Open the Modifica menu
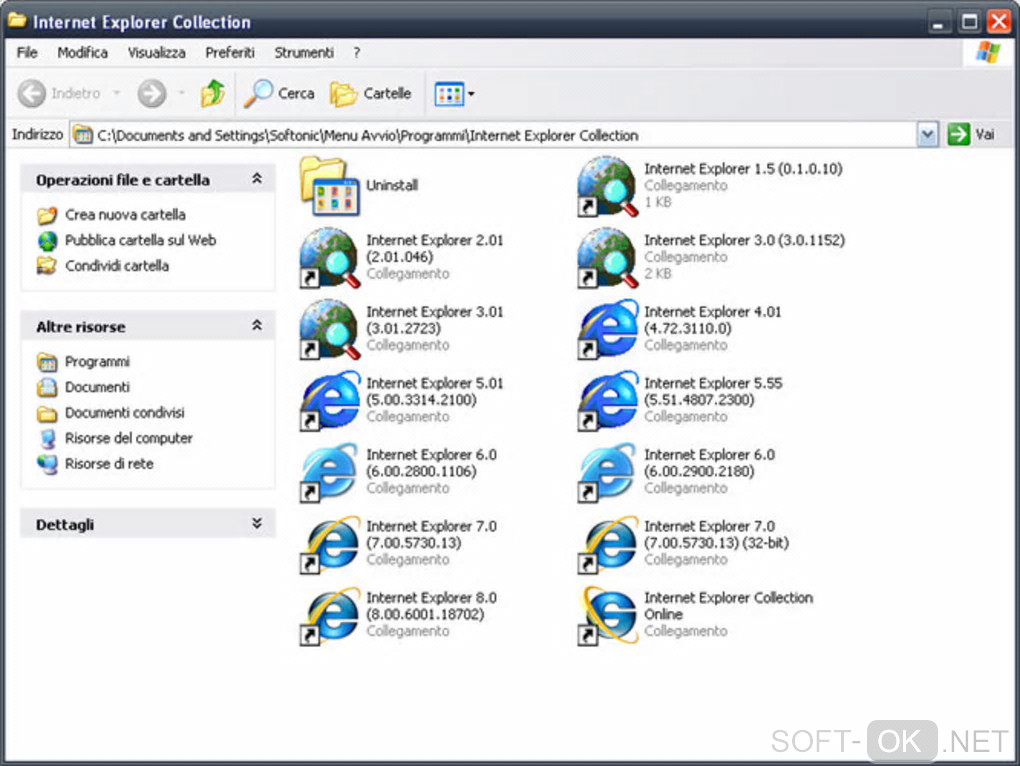Screen dimensions: 1020x766 [x=83, y=53]
